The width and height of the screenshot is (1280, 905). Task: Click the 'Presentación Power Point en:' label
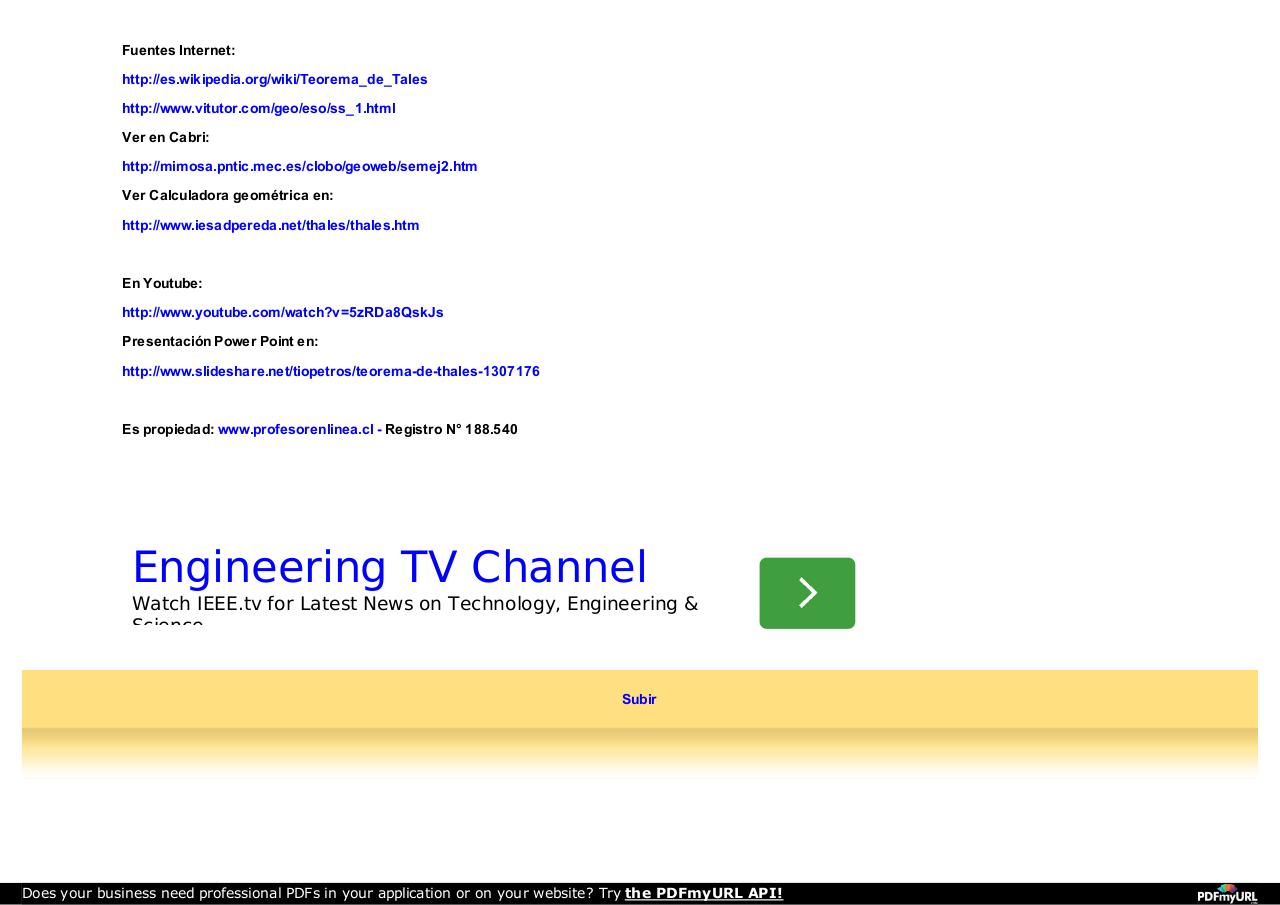[220, 341]
